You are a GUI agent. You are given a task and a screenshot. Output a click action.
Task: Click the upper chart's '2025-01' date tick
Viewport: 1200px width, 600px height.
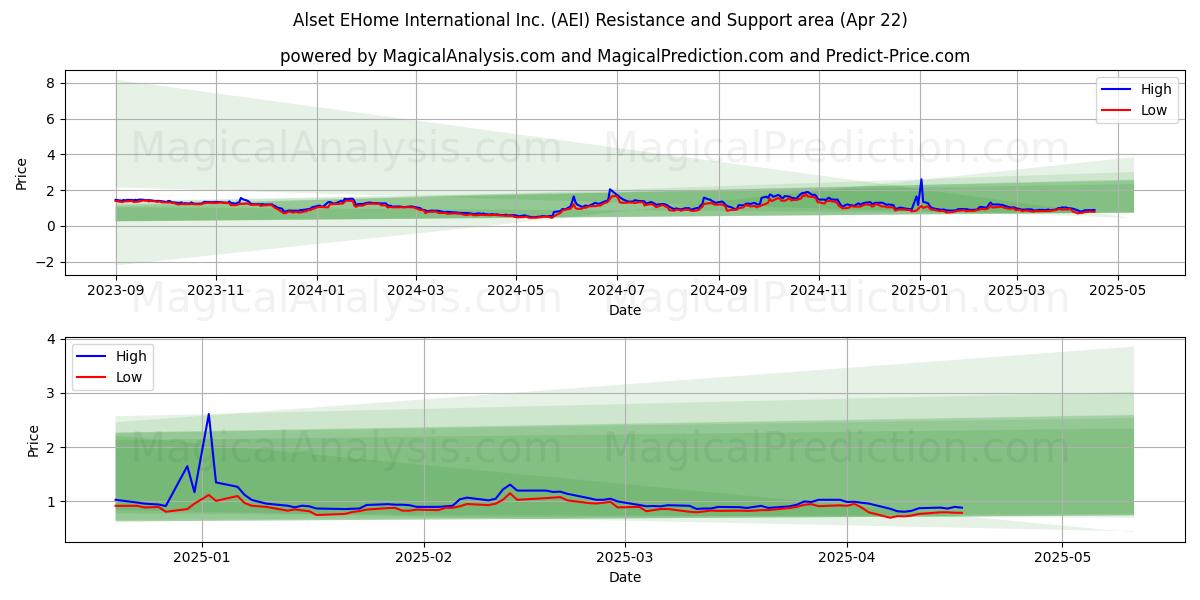(920, 291)
